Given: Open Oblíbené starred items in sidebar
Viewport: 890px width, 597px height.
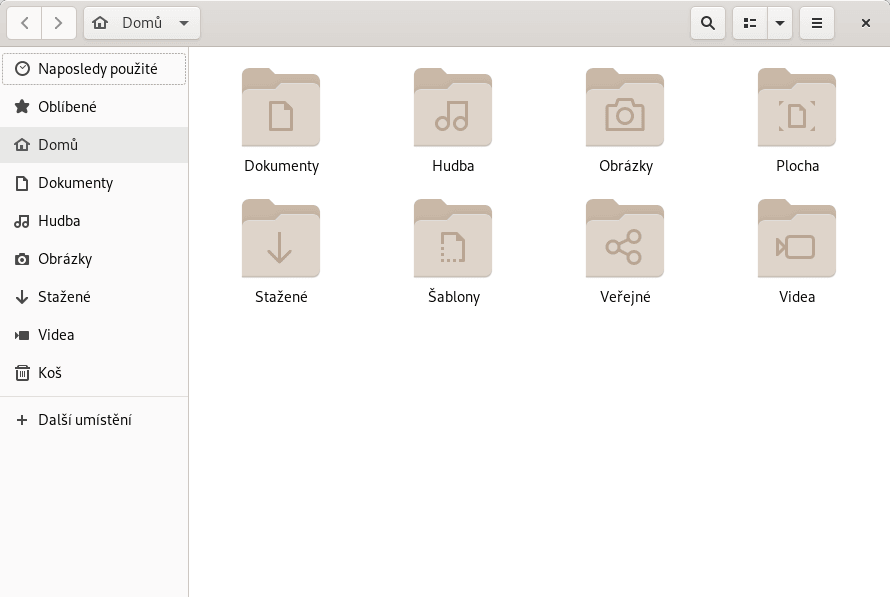Looking at the screenshot, I should (x=94, y=107).
